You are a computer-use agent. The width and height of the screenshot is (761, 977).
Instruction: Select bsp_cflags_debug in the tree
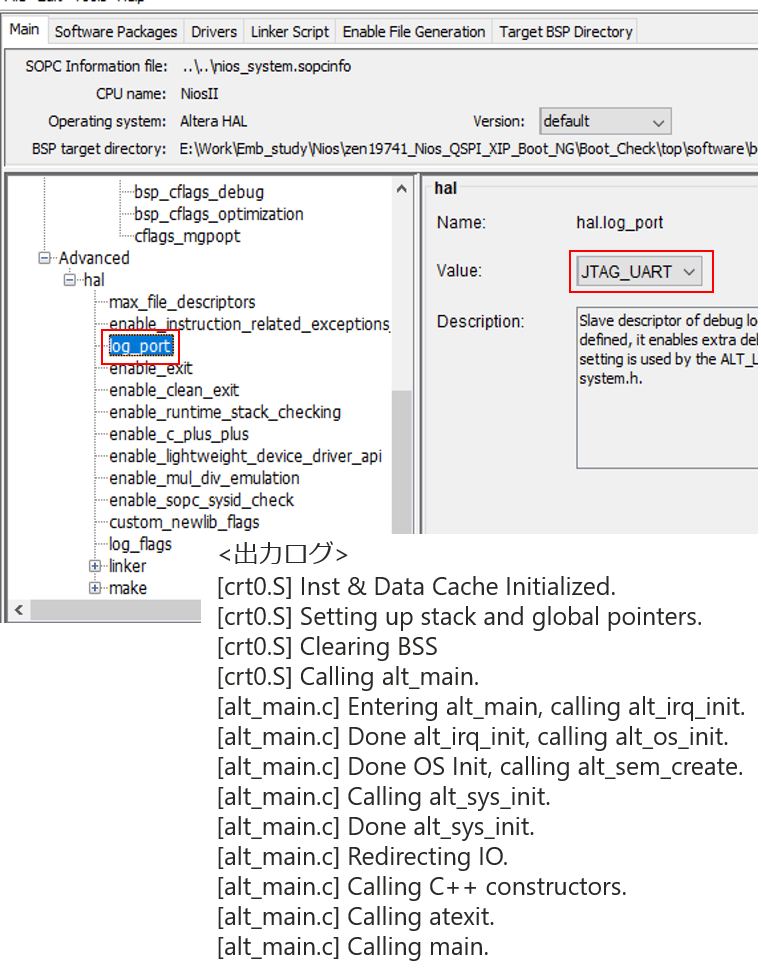tap(199, 192)
